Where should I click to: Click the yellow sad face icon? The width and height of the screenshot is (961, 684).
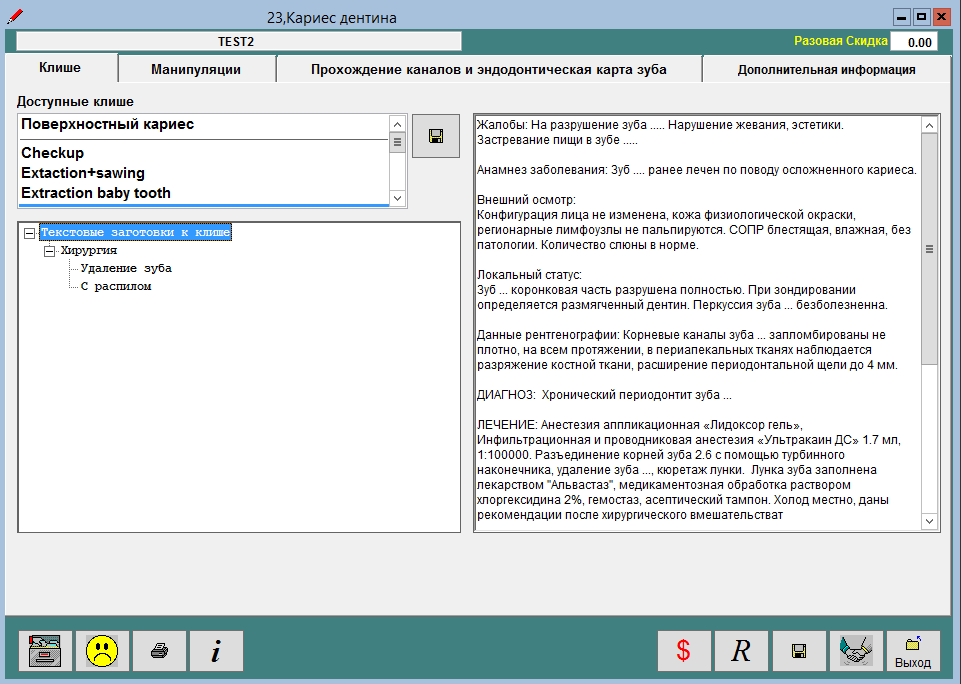click(x=103, y=651)
